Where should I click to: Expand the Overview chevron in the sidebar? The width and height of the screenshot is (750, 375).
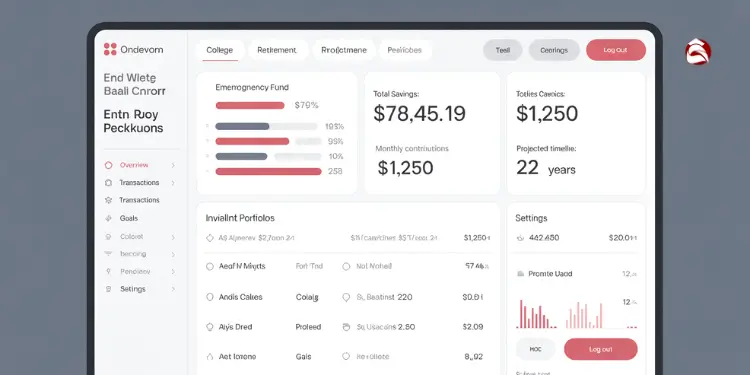173,165
